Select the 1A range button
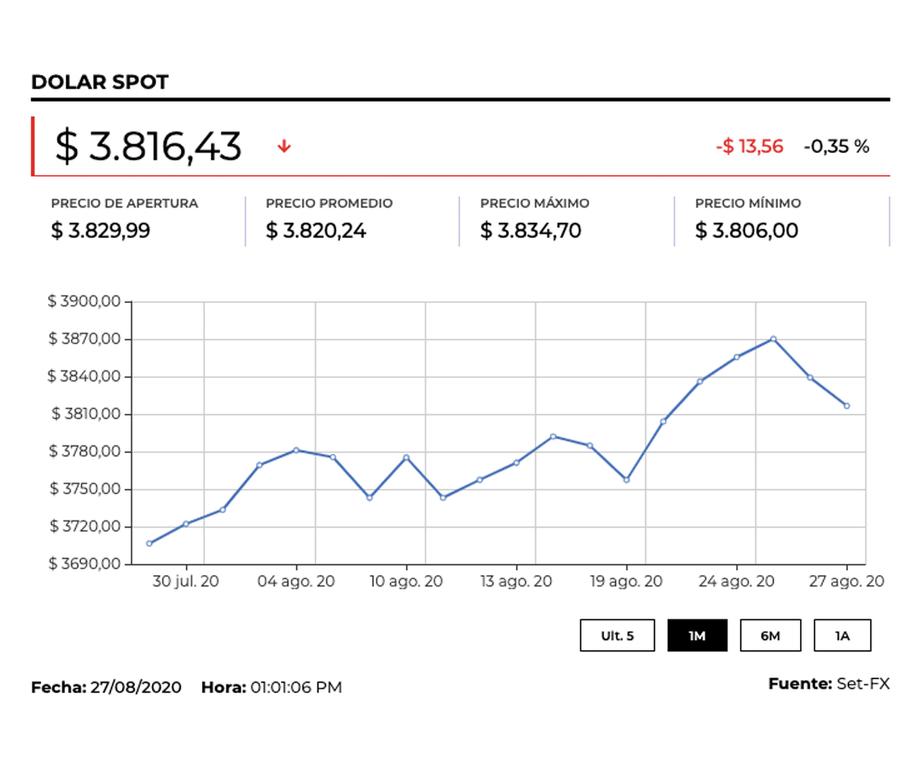 pos(842,635)
